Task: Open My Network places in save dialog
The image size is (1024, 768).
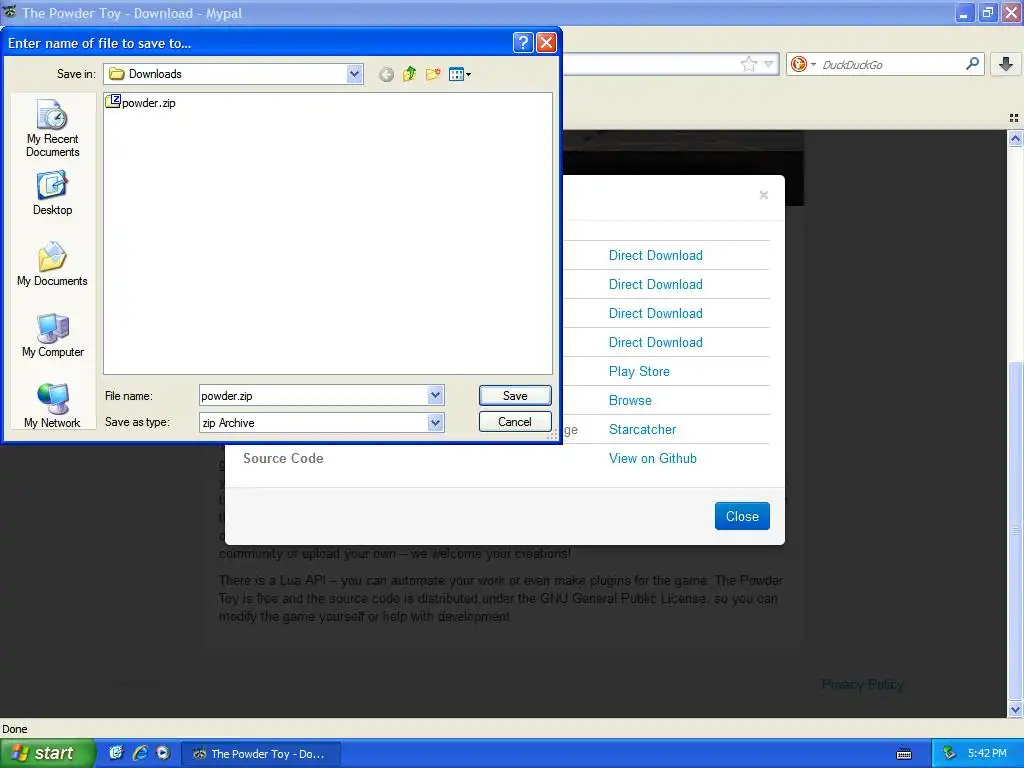Action: point(52,406)
